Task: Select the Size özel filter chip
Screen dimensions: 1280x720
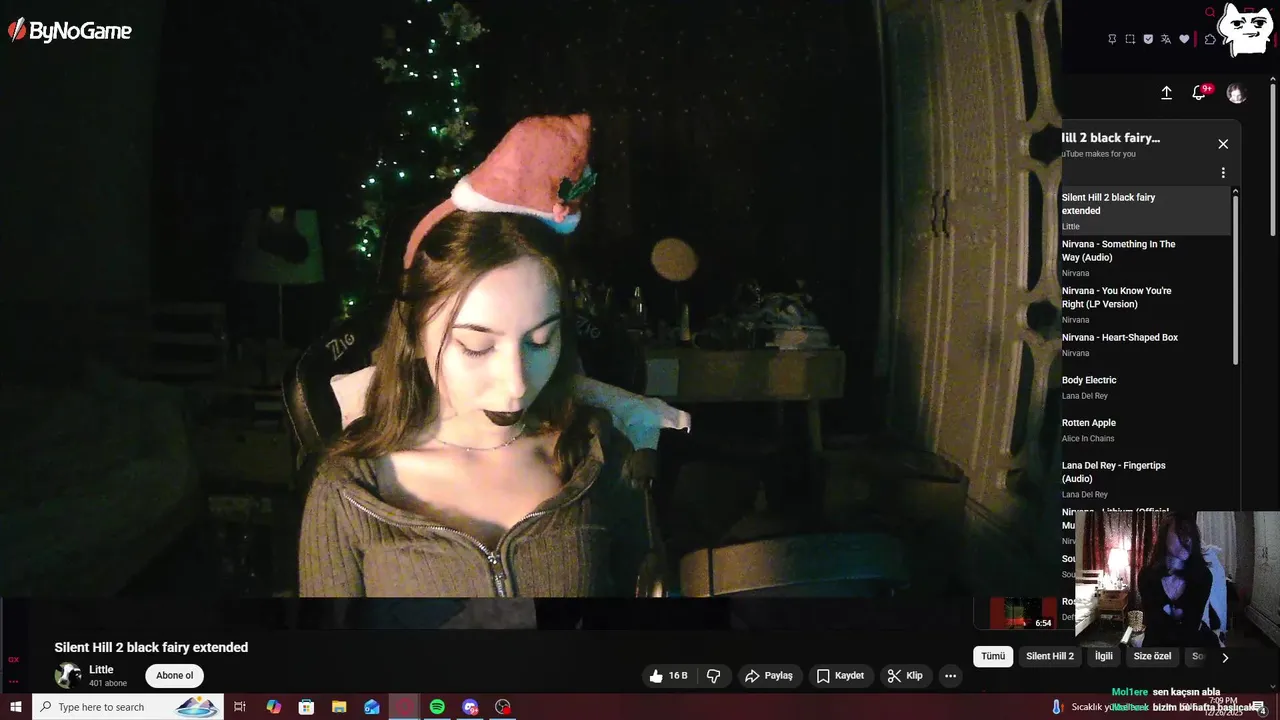Action: pyautogui.click(x=1152, y=657)
